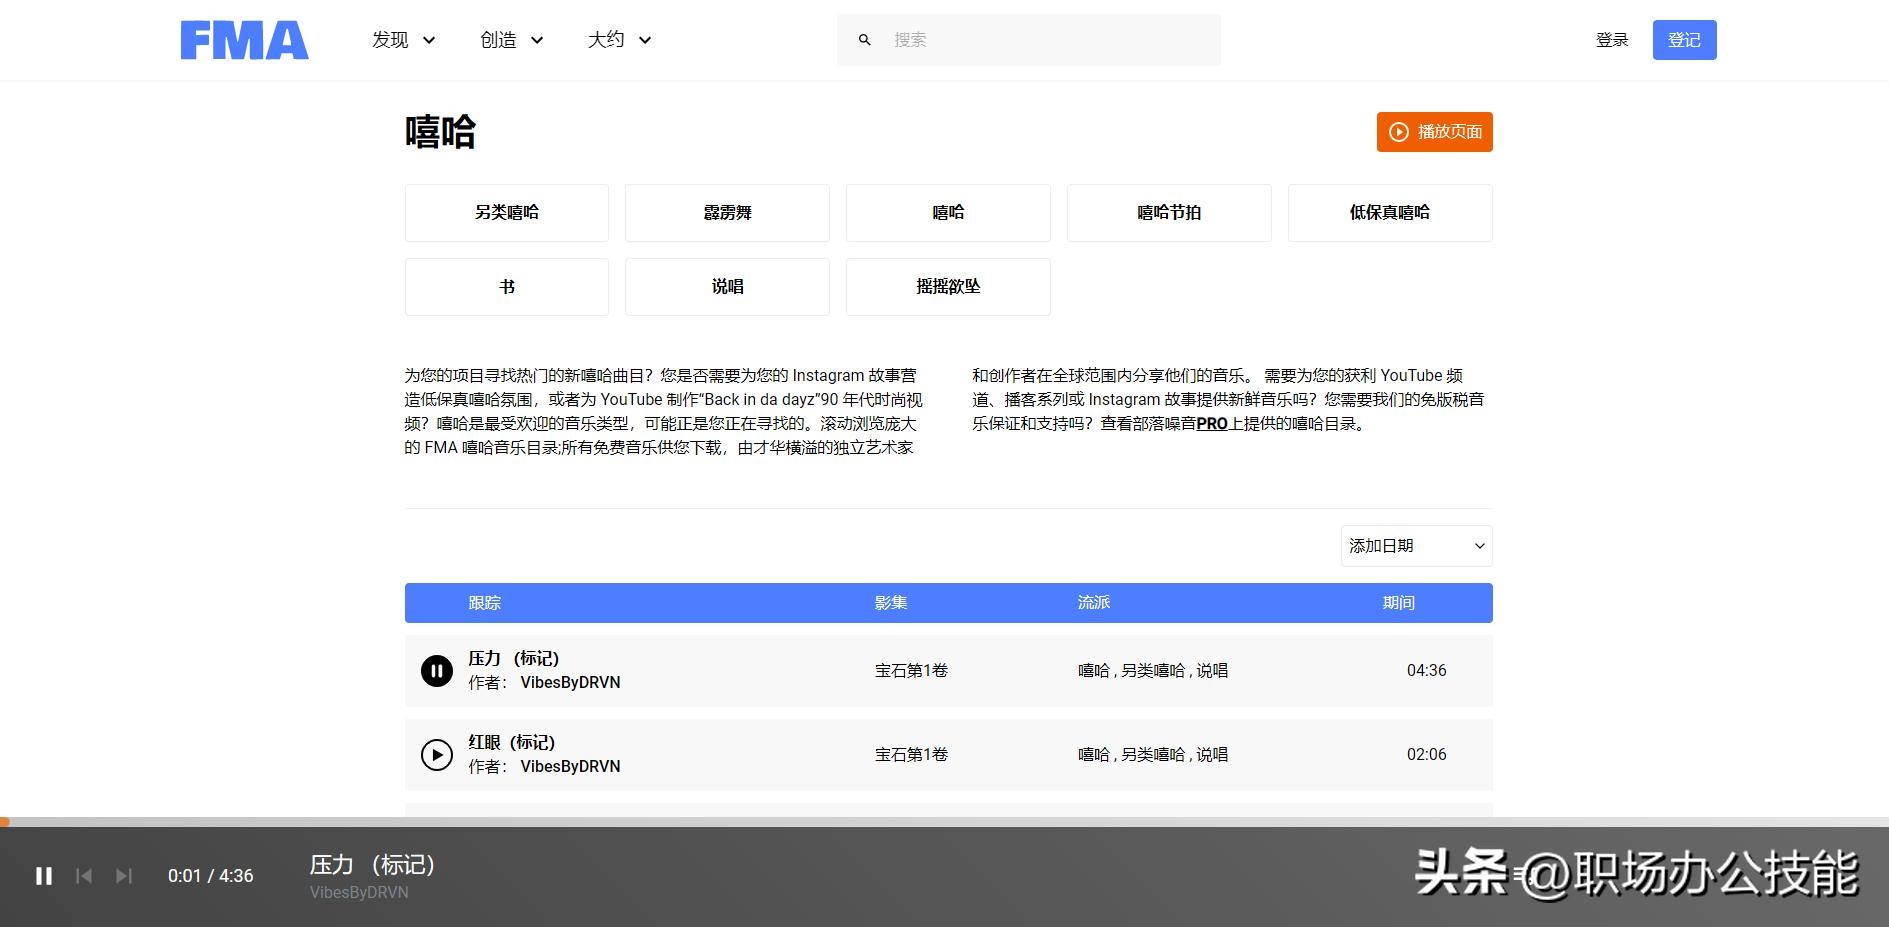Open the PRO link in the description

click(x=1212, y=424)
